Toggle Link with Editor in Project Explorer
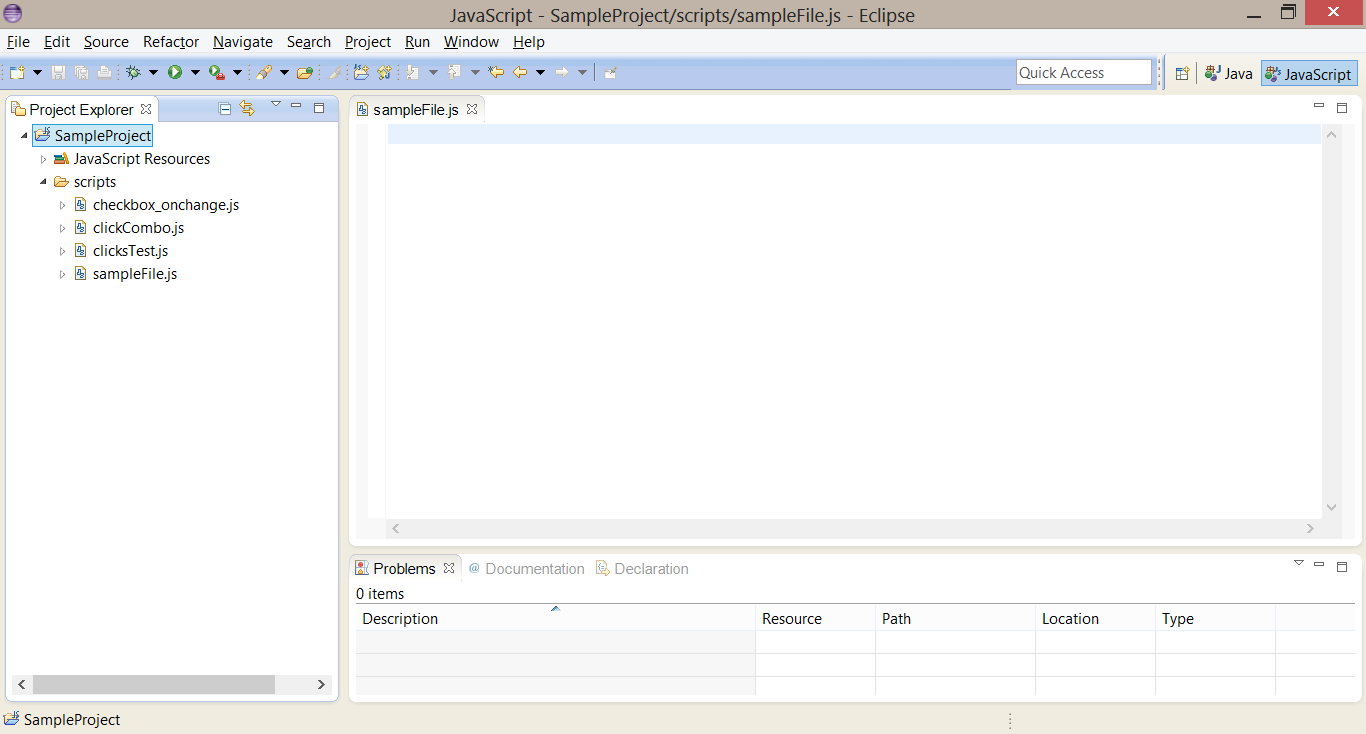Image resolution: width=1366 pixels, height=734 pixels. point(247,108)
